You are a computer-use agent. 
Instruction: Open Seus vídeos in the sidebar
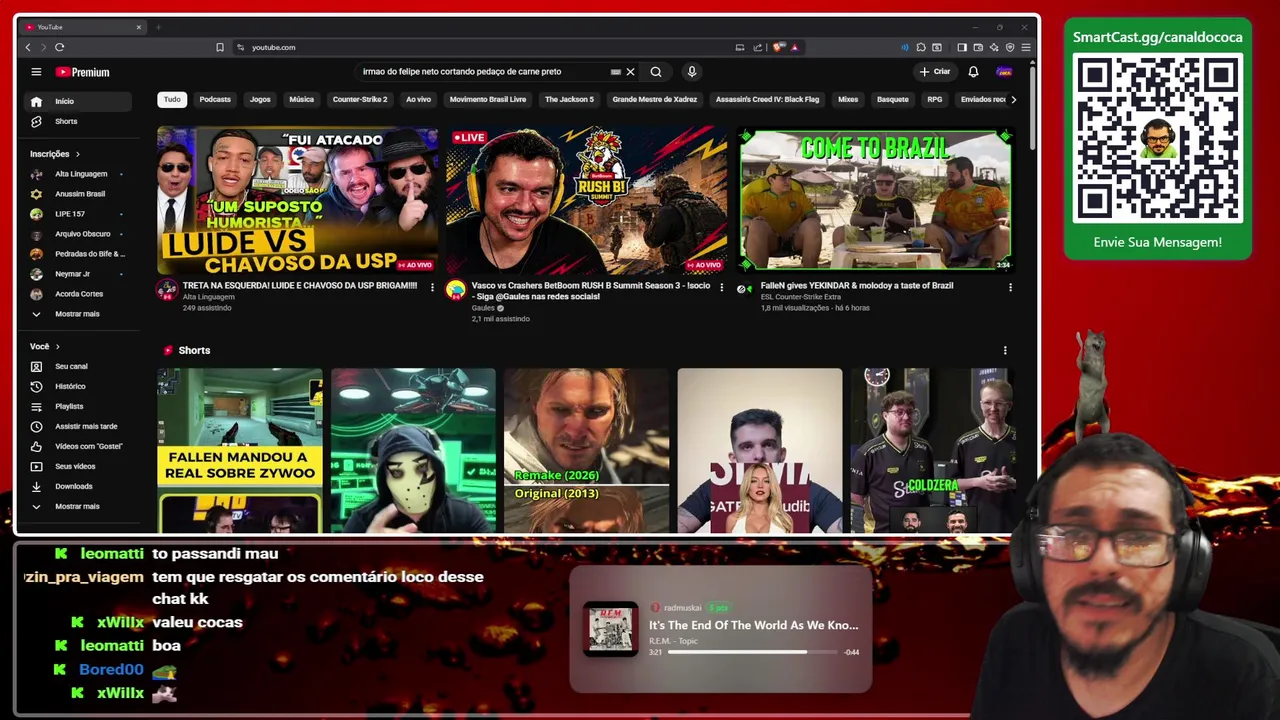(x=78, y=466)
